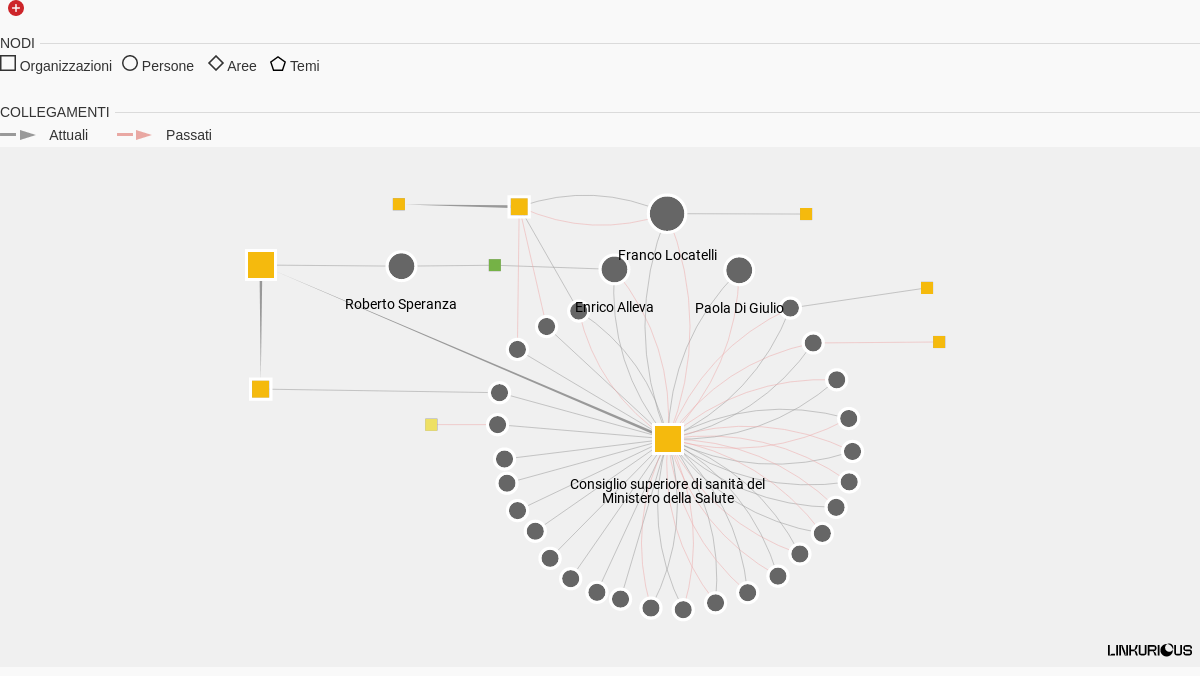Click Persone circle legend icon
Viewport: 1200px width, 676px height.
(130, 63)
